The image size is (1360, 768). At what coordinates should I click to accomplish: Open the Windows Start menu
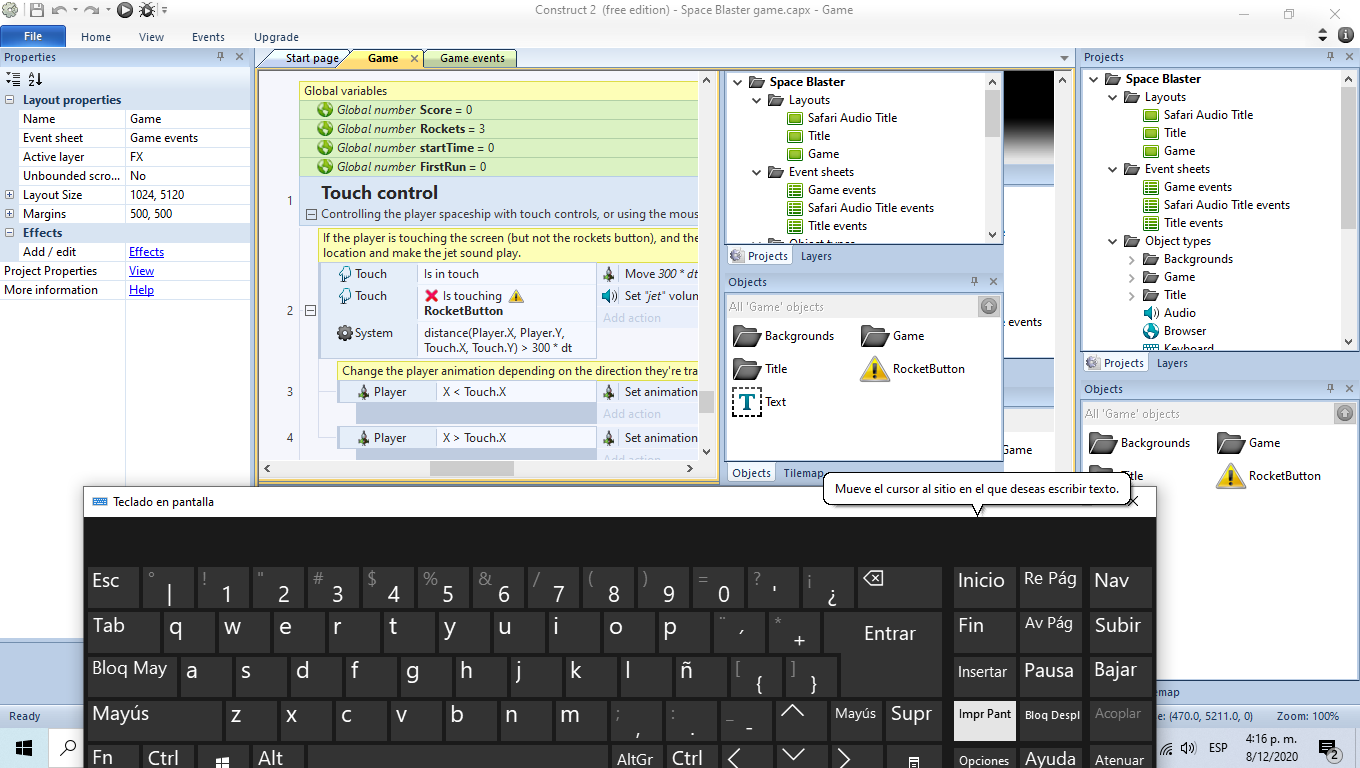click(x=24, y=748)
